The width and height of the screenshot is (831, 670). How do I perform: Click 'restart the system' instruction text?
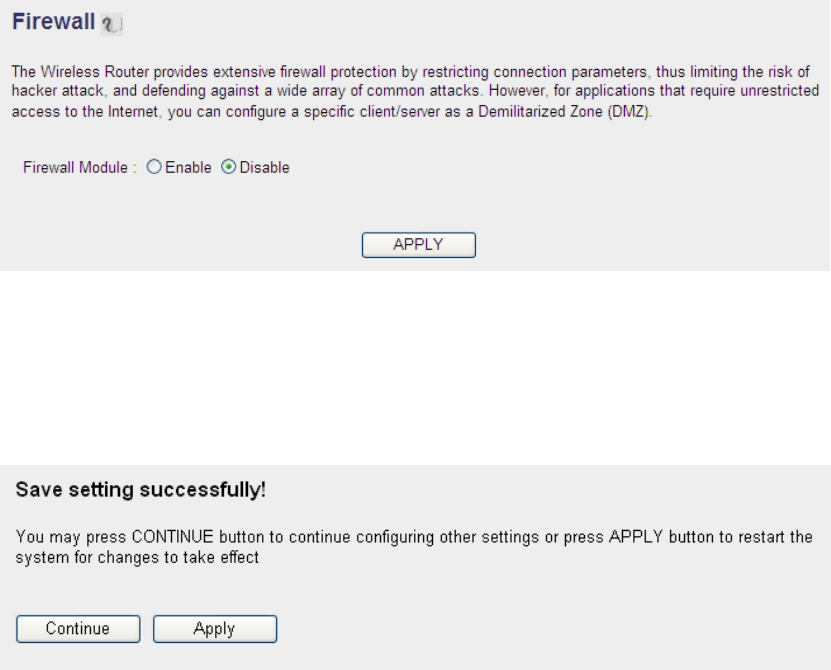[x=790, y=537]
